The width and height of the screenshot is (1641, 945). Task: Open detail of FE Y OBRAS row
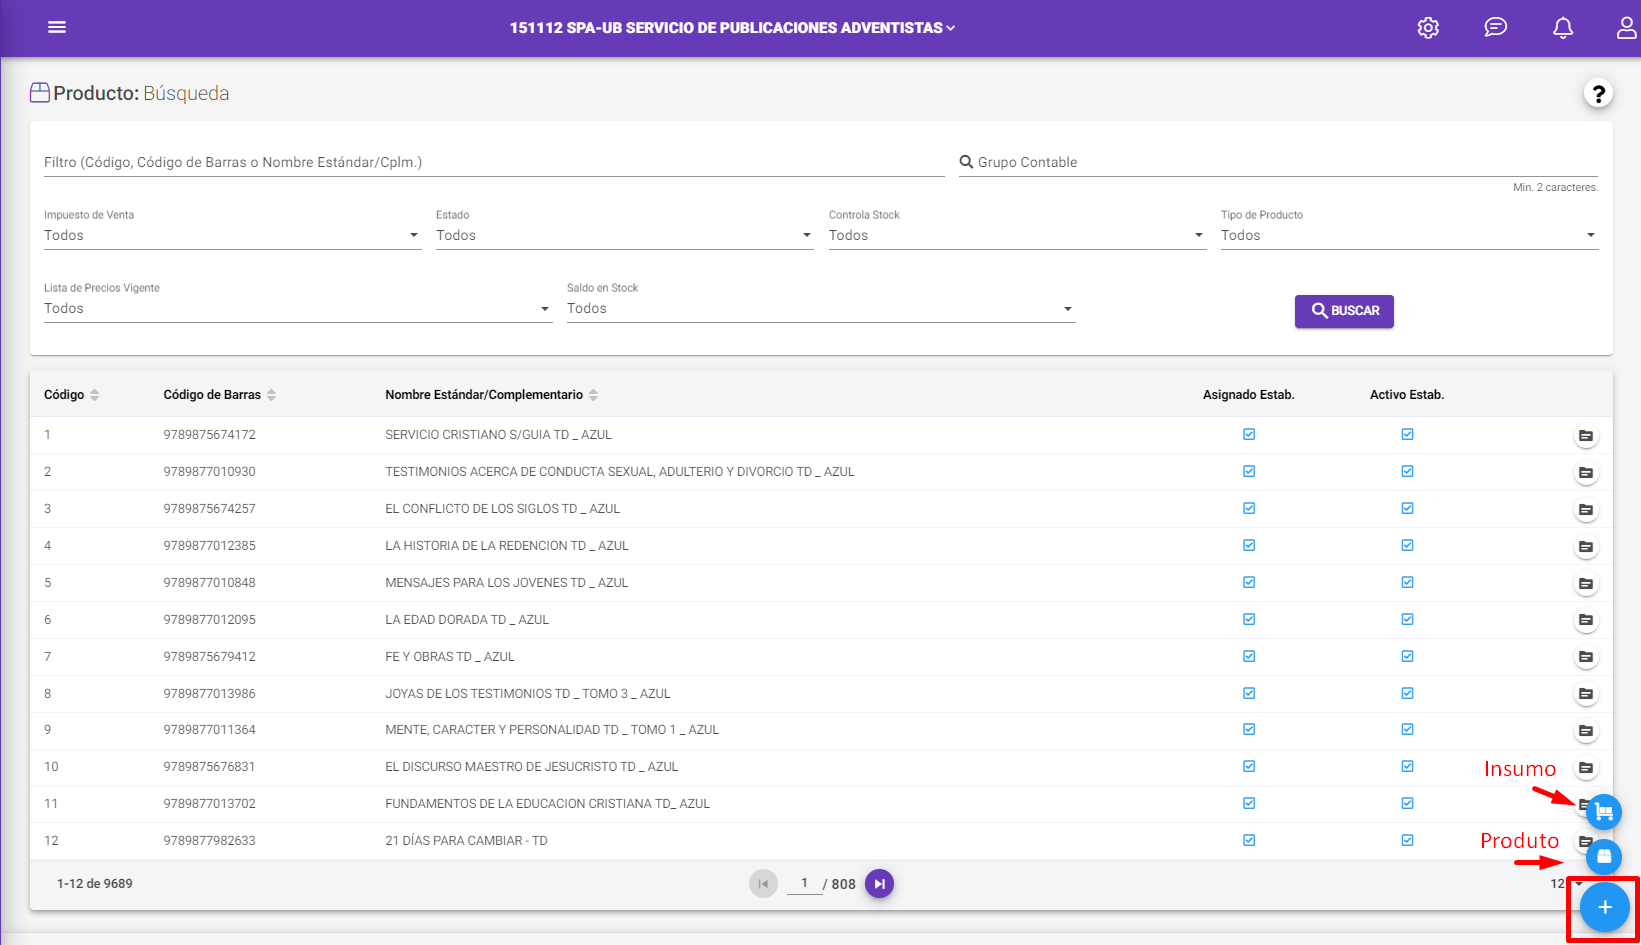(x=1585, y=657)
